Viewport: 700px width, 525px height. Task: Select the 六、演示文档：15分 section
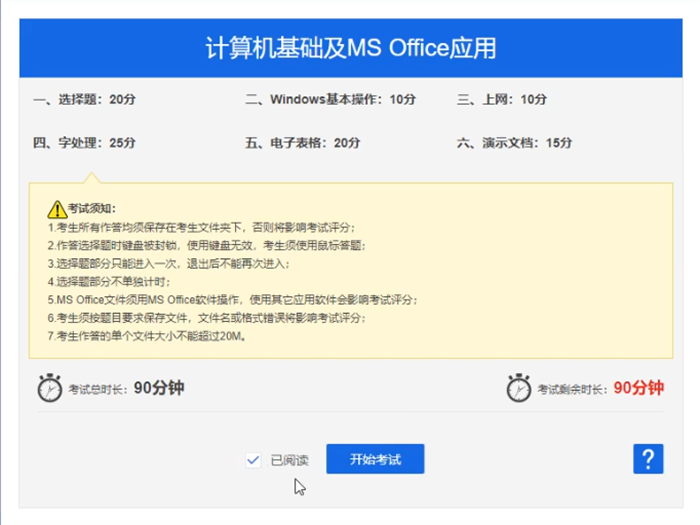[x=514, y=143]
